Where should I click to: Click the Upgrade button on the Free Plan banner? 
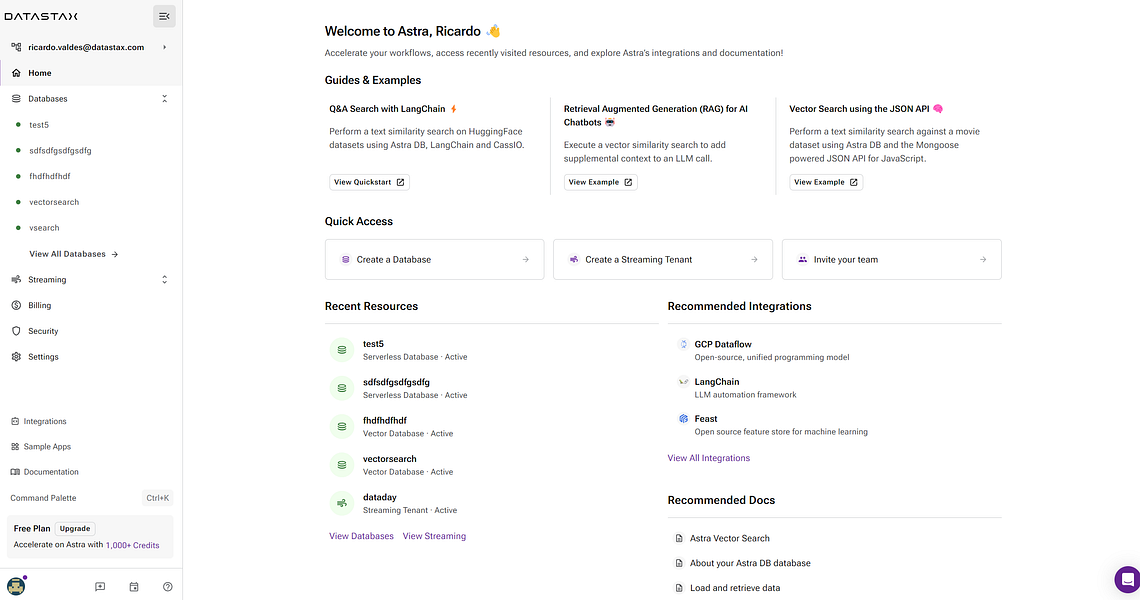(75, 528)
